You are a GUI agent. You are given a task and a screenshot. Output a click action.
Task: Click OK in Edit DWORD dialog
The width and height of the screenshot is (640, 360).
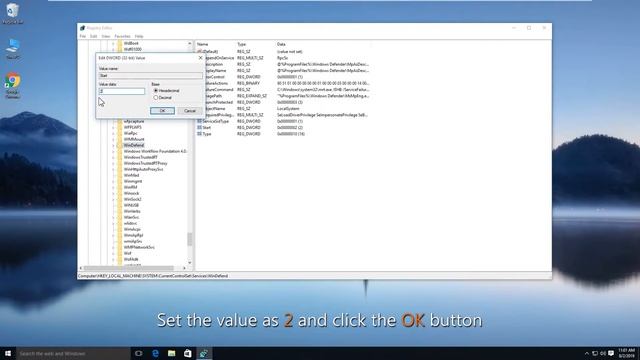pyautogui.click(x=162, y=111)
